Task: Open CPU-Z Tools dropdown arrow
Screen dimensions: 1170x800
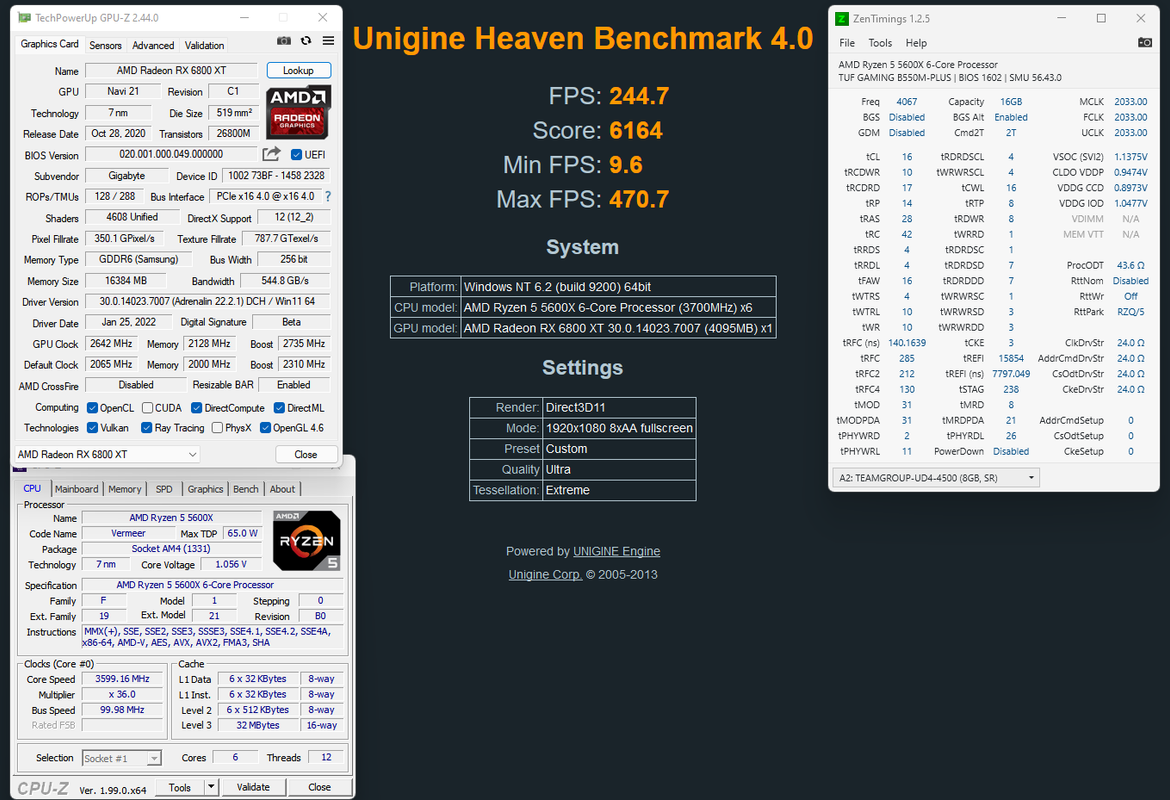Action: (x=211, y=787)
